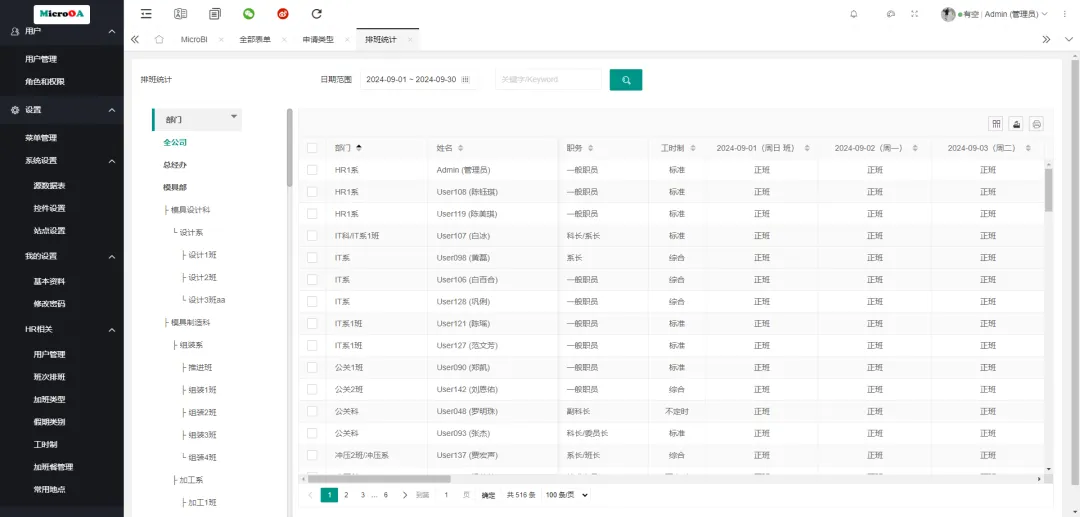Check the Admin (管理员) row checkbox
This screenshot has width=1080, height=517.
[312, 170]
